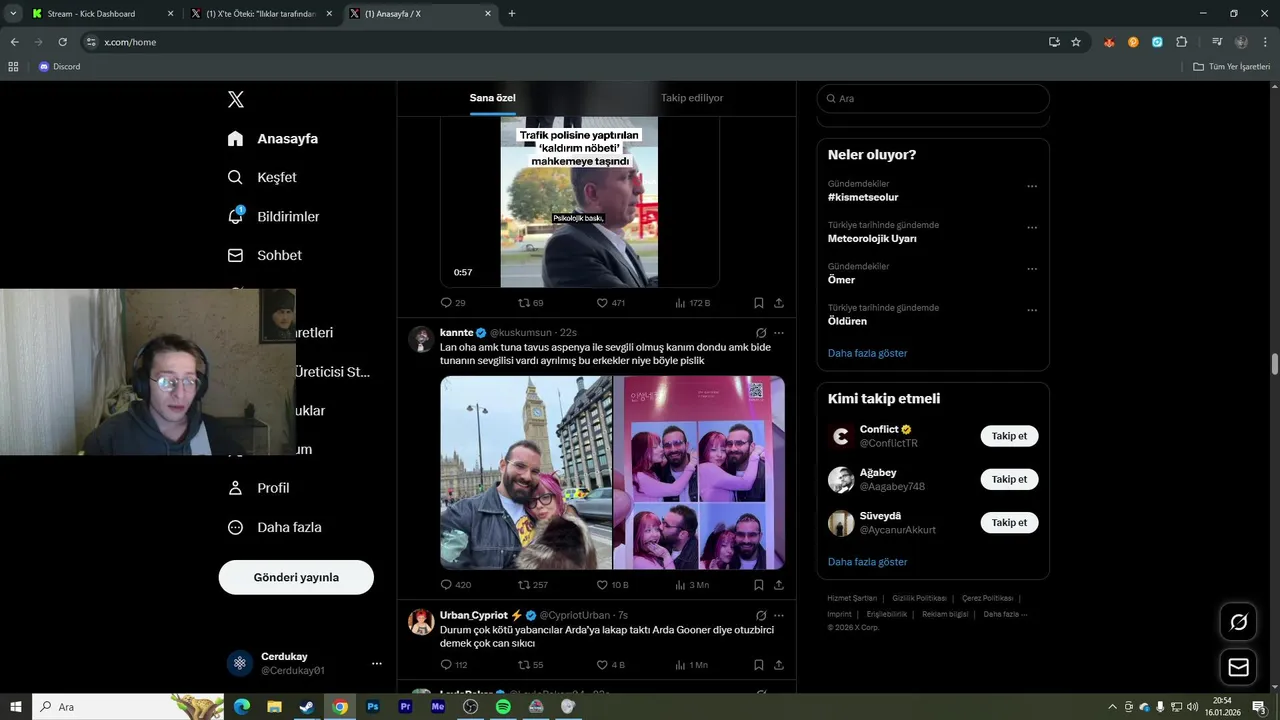Play the traffic police video
The width and height of the screenshot is (1280, 720).
[580, 202]
